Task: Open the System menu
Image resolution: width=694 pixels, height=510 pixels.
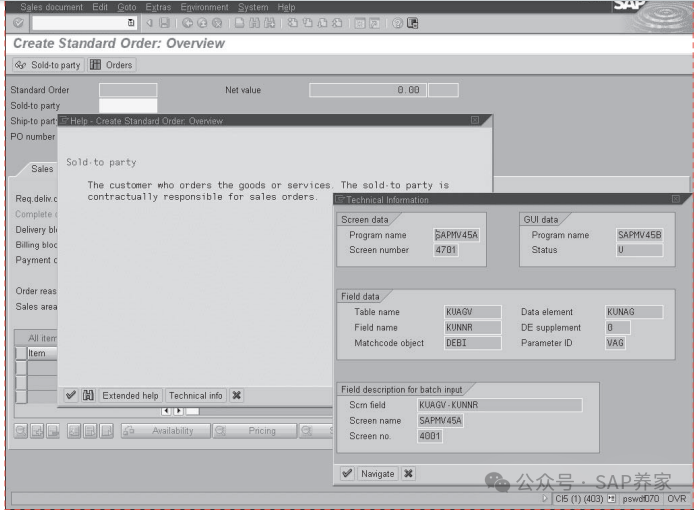Action: [253, 7]
